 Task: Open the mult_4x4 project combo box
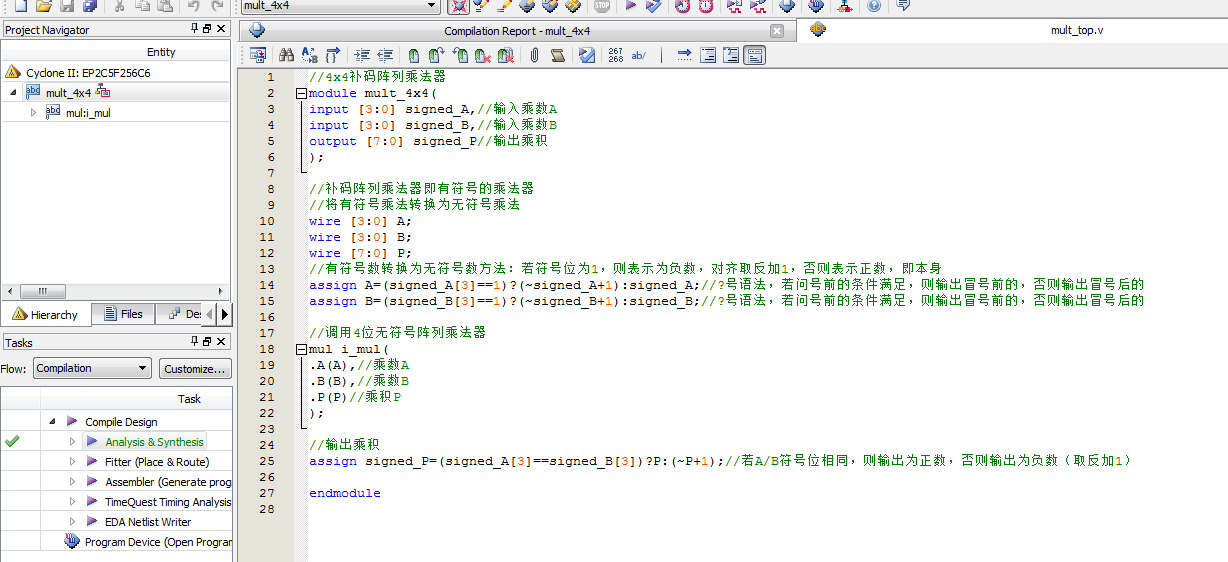click(340, 6)
